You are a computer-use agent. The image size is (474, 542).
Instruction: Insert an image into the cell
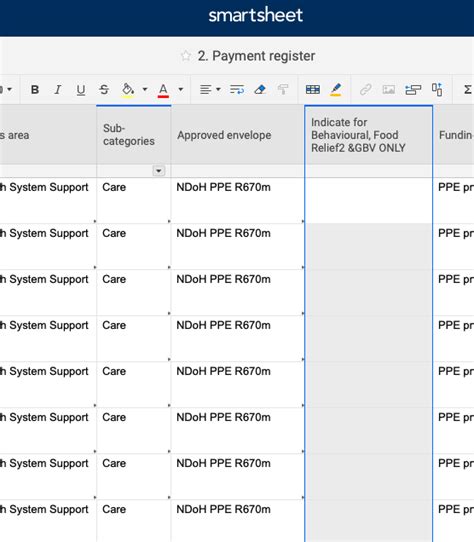pos(389,90)
